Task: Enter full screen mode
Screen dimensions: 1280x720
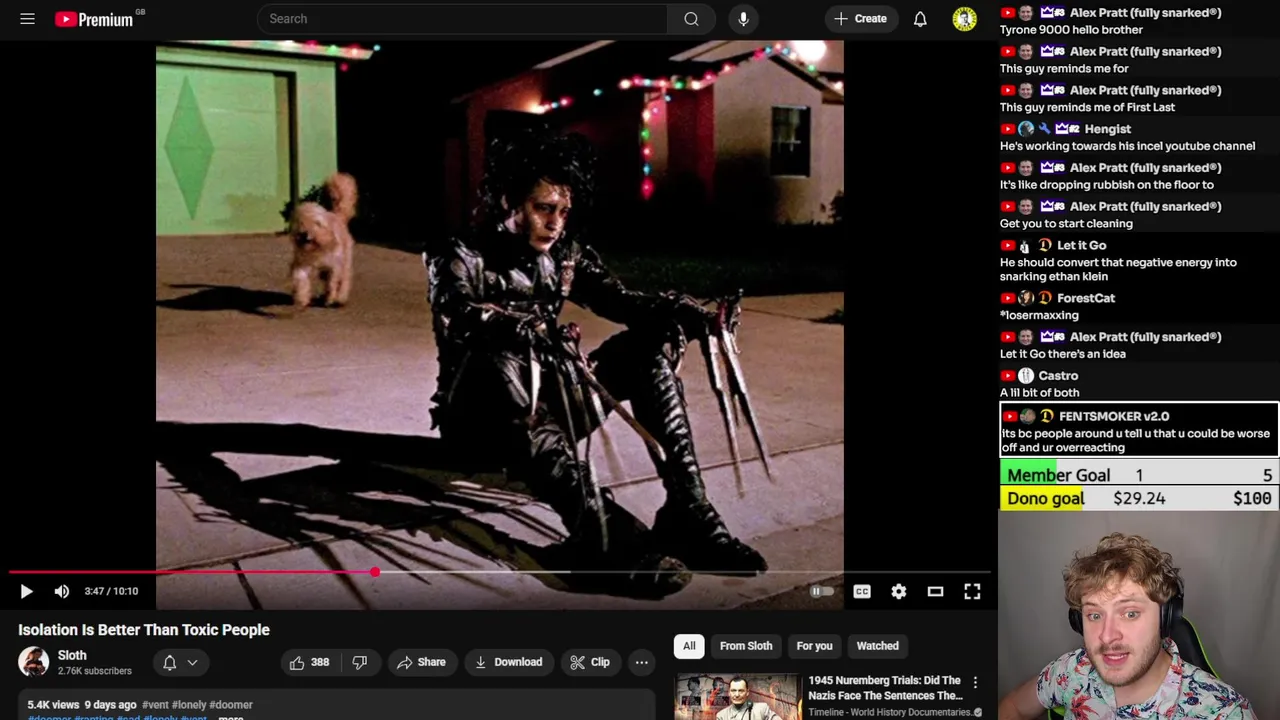Action: tap(972, 591)
